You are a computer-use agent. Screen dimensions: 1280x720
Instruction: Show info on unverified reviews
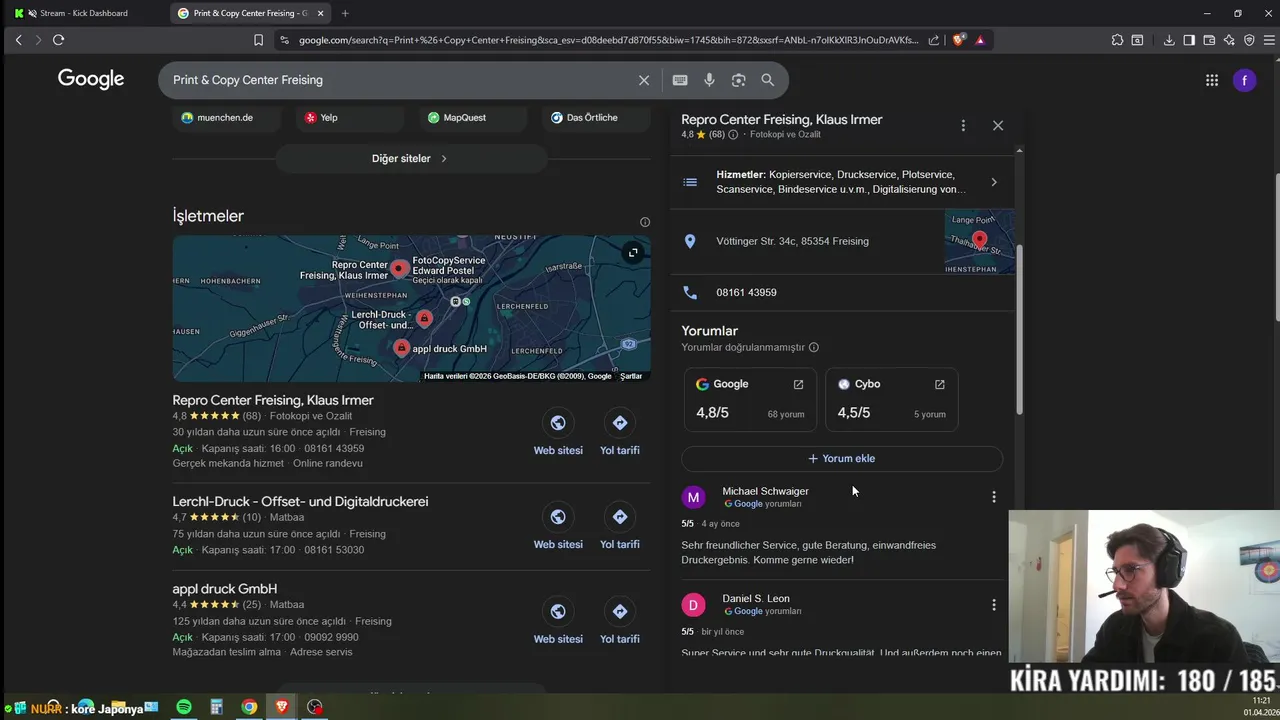(814, 348)
